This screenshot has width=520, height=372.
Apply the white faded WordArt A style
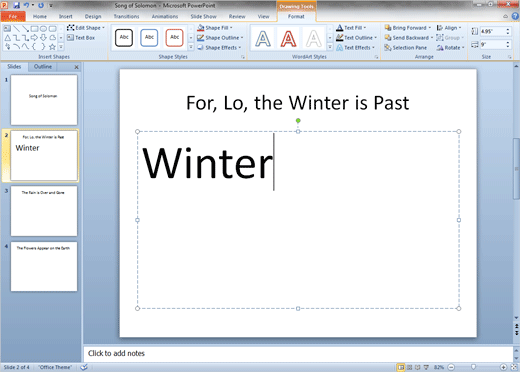point(314,38)
